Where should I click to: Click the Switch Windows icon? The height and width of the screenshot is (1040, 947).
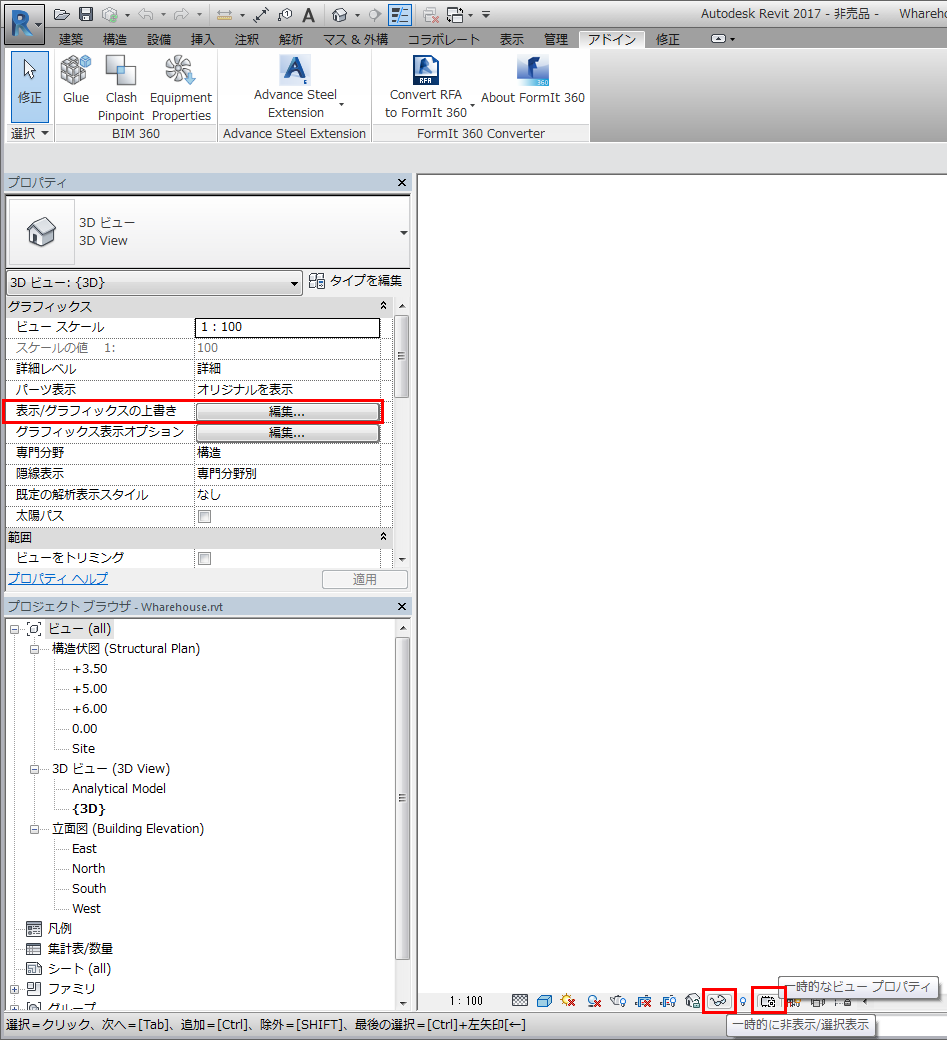456,14
